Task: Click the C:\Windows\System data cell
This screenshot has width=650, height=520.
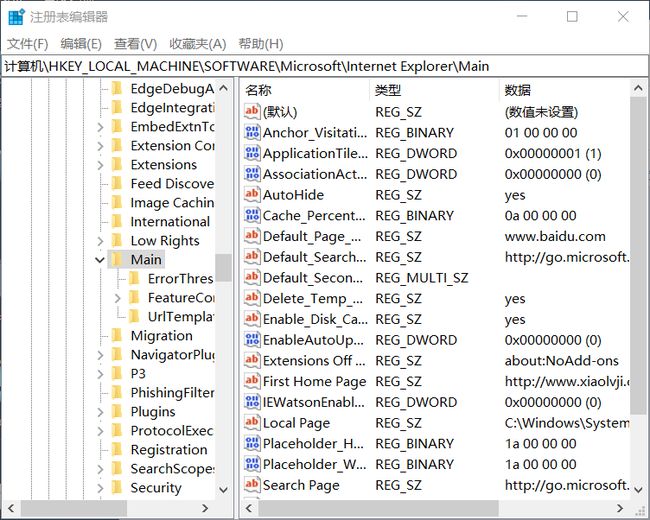Action: click(567, 423)
